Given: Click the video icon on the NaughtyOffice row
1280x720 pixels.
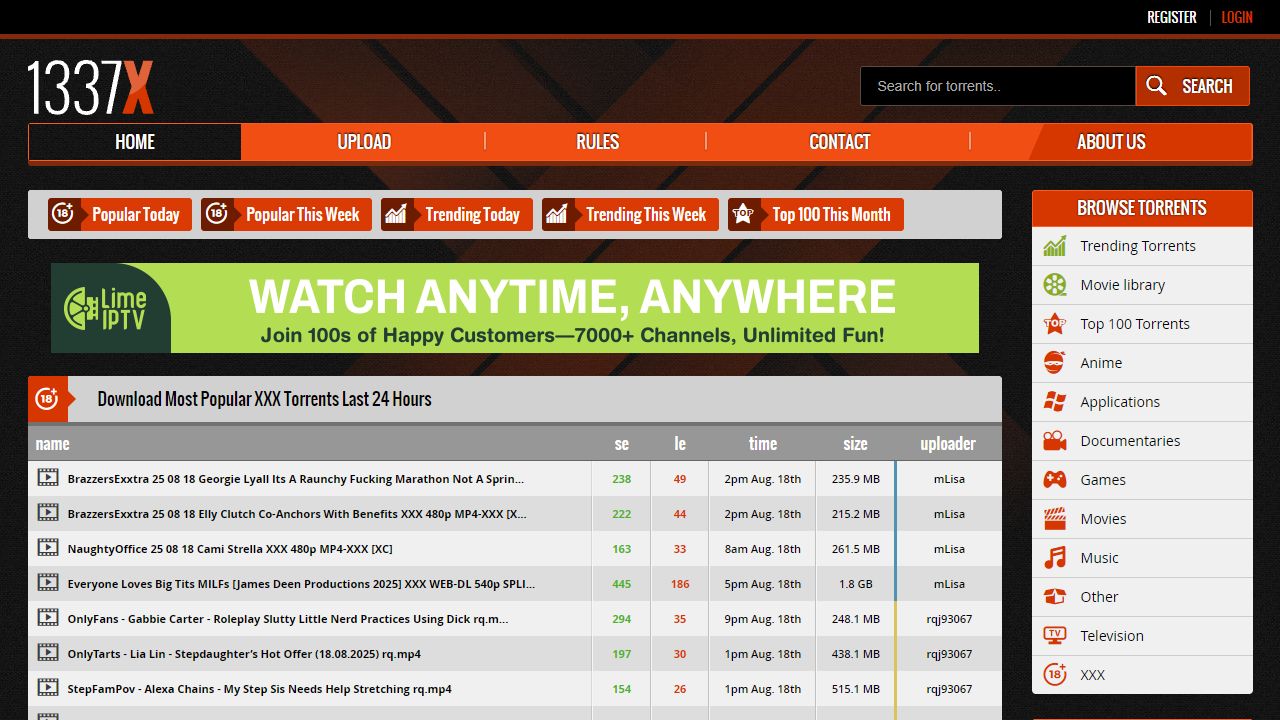Looking at the screenshot, I should click(48, 548).
